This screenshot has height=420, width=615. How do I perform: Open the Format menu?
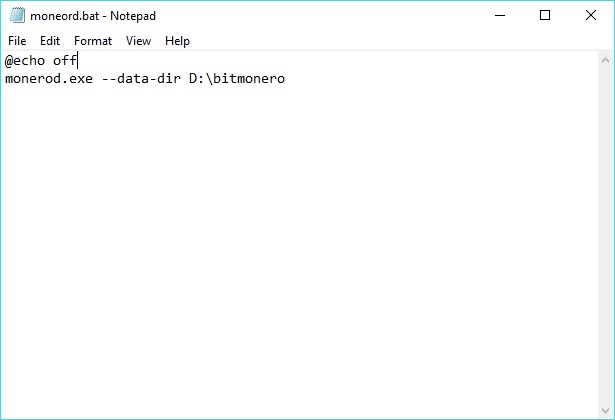point(93,41)
